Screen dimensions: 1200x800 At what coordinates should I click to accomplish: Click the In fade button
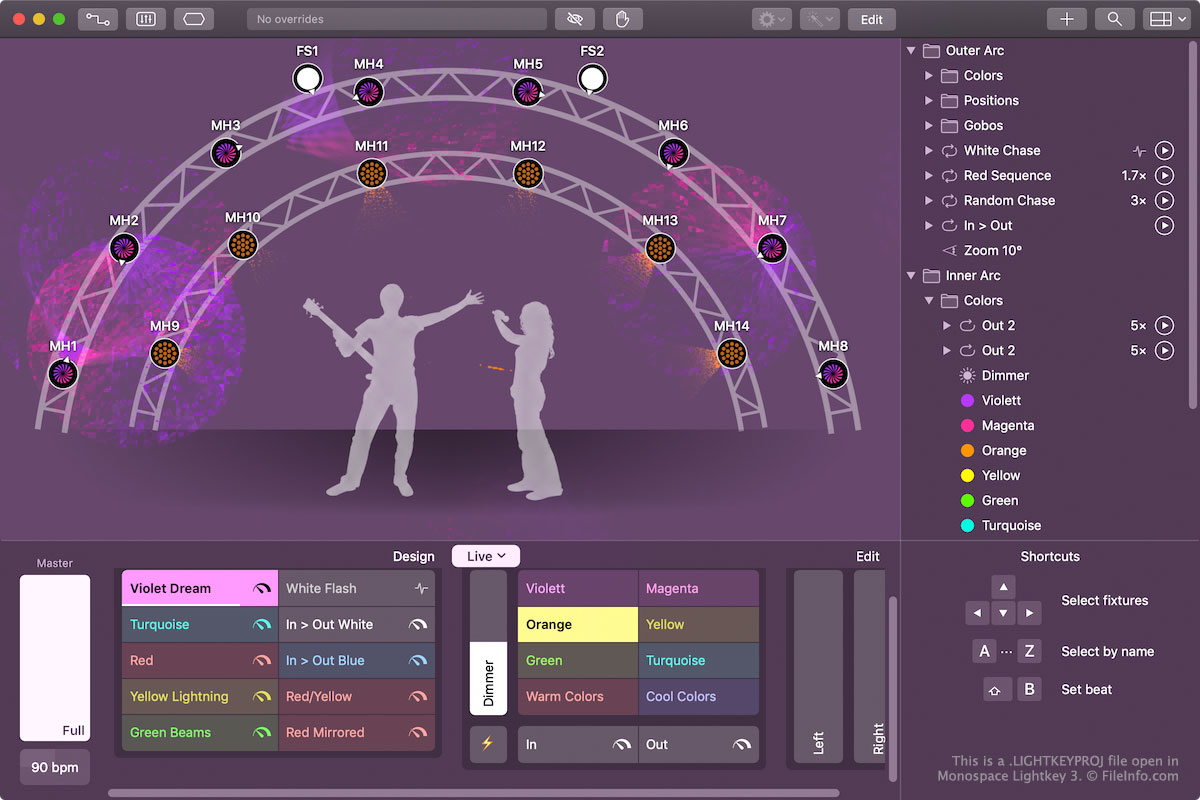[x=578, y=744]
